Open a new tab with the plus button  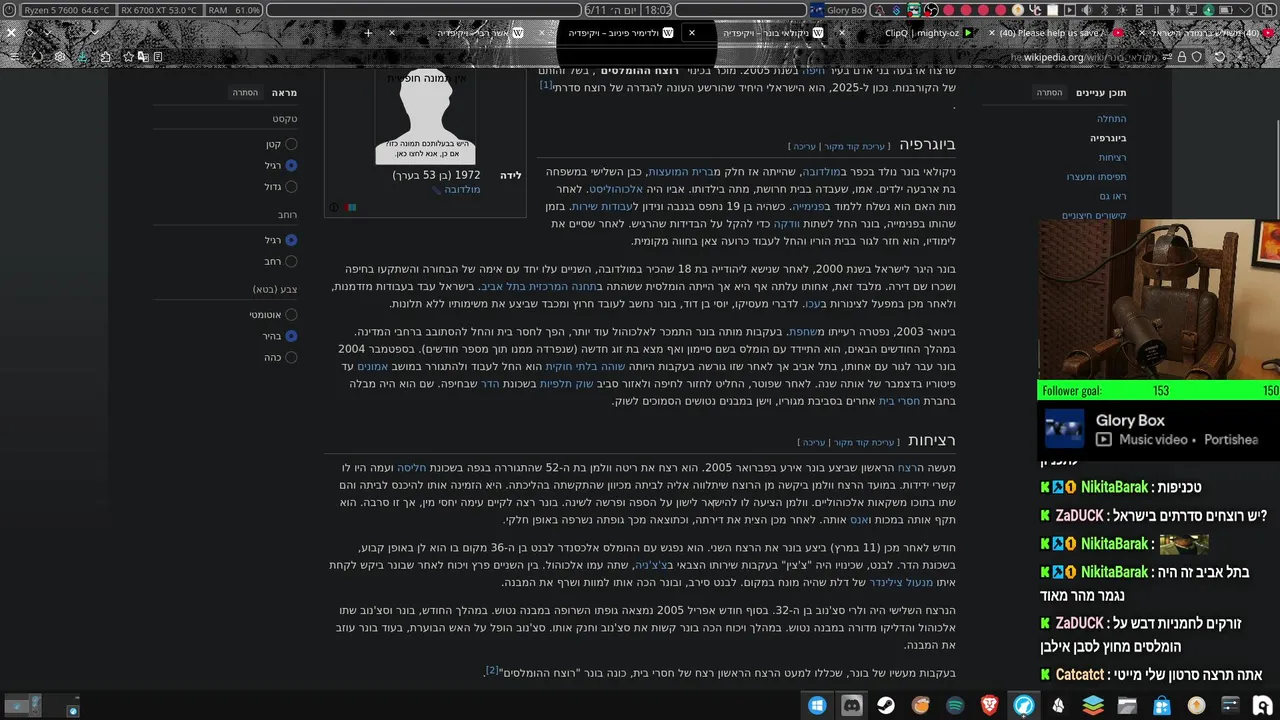tap(368, 33)
